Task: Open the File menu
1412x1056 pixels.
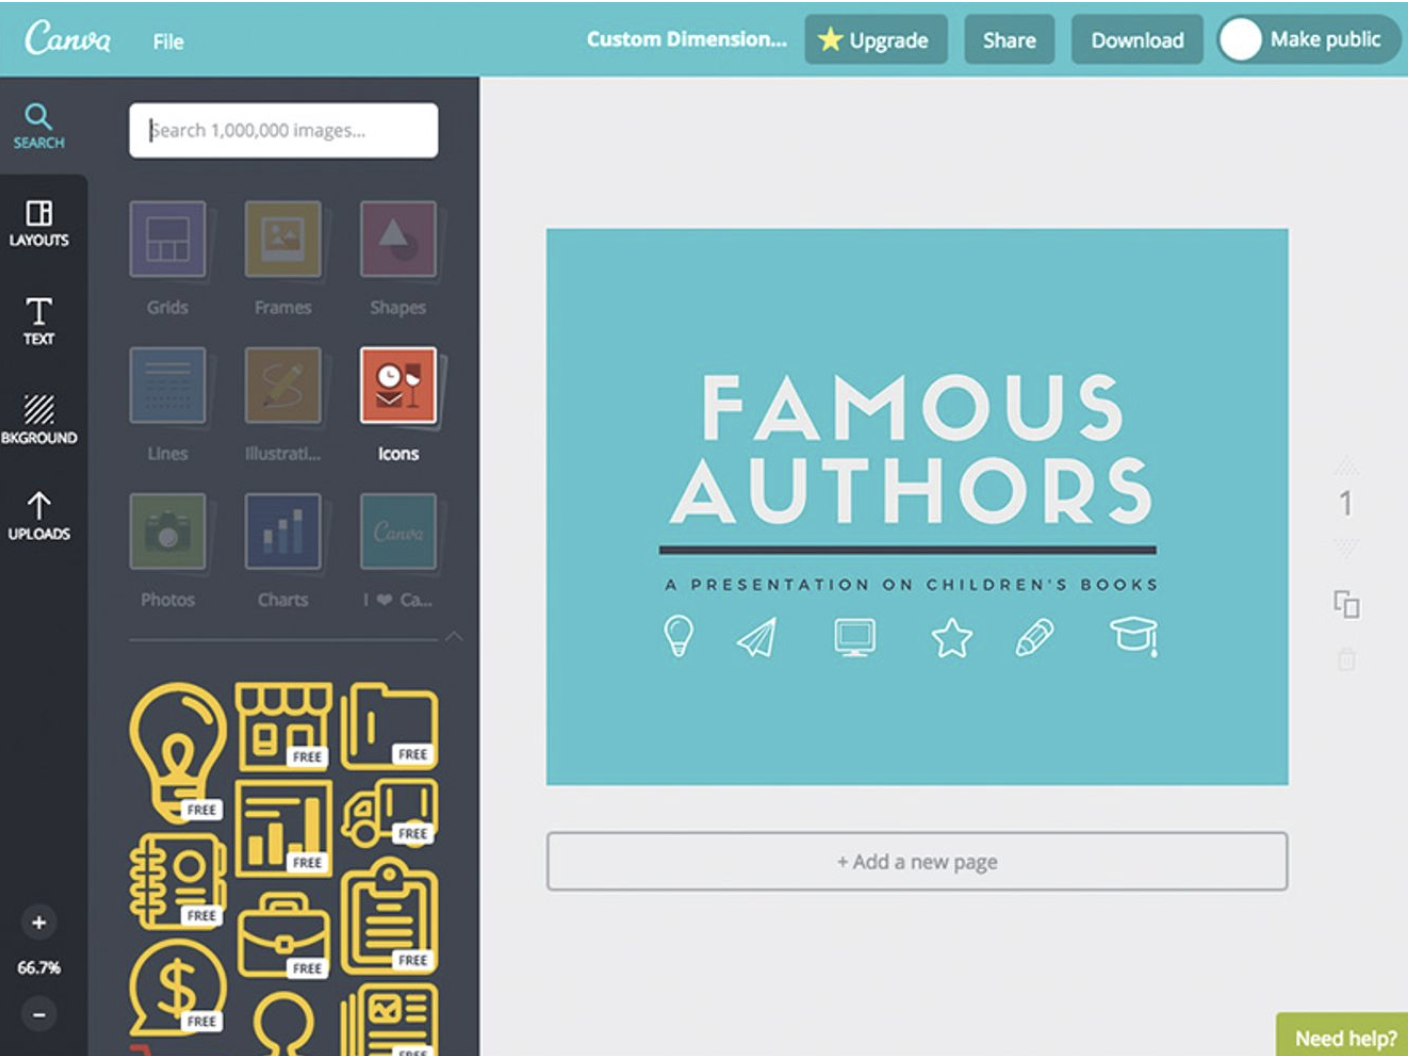Action: [x=168, y=41]
